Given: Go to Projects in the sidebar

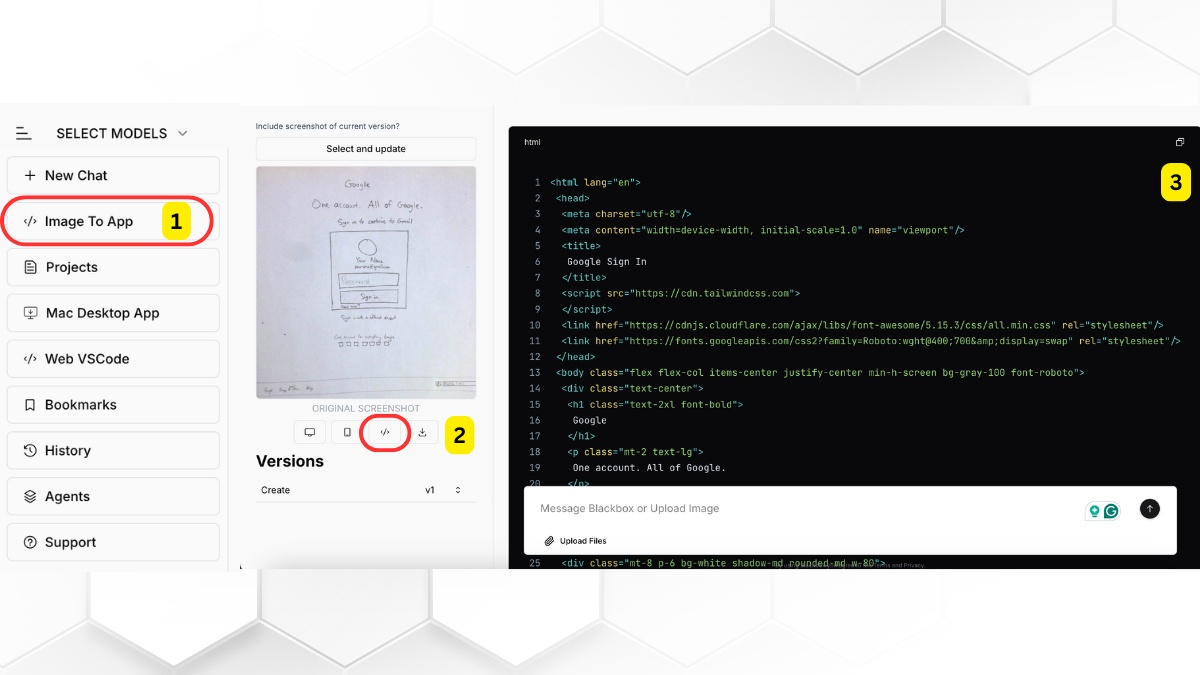Looking at the screenshot, I should 113,267.
